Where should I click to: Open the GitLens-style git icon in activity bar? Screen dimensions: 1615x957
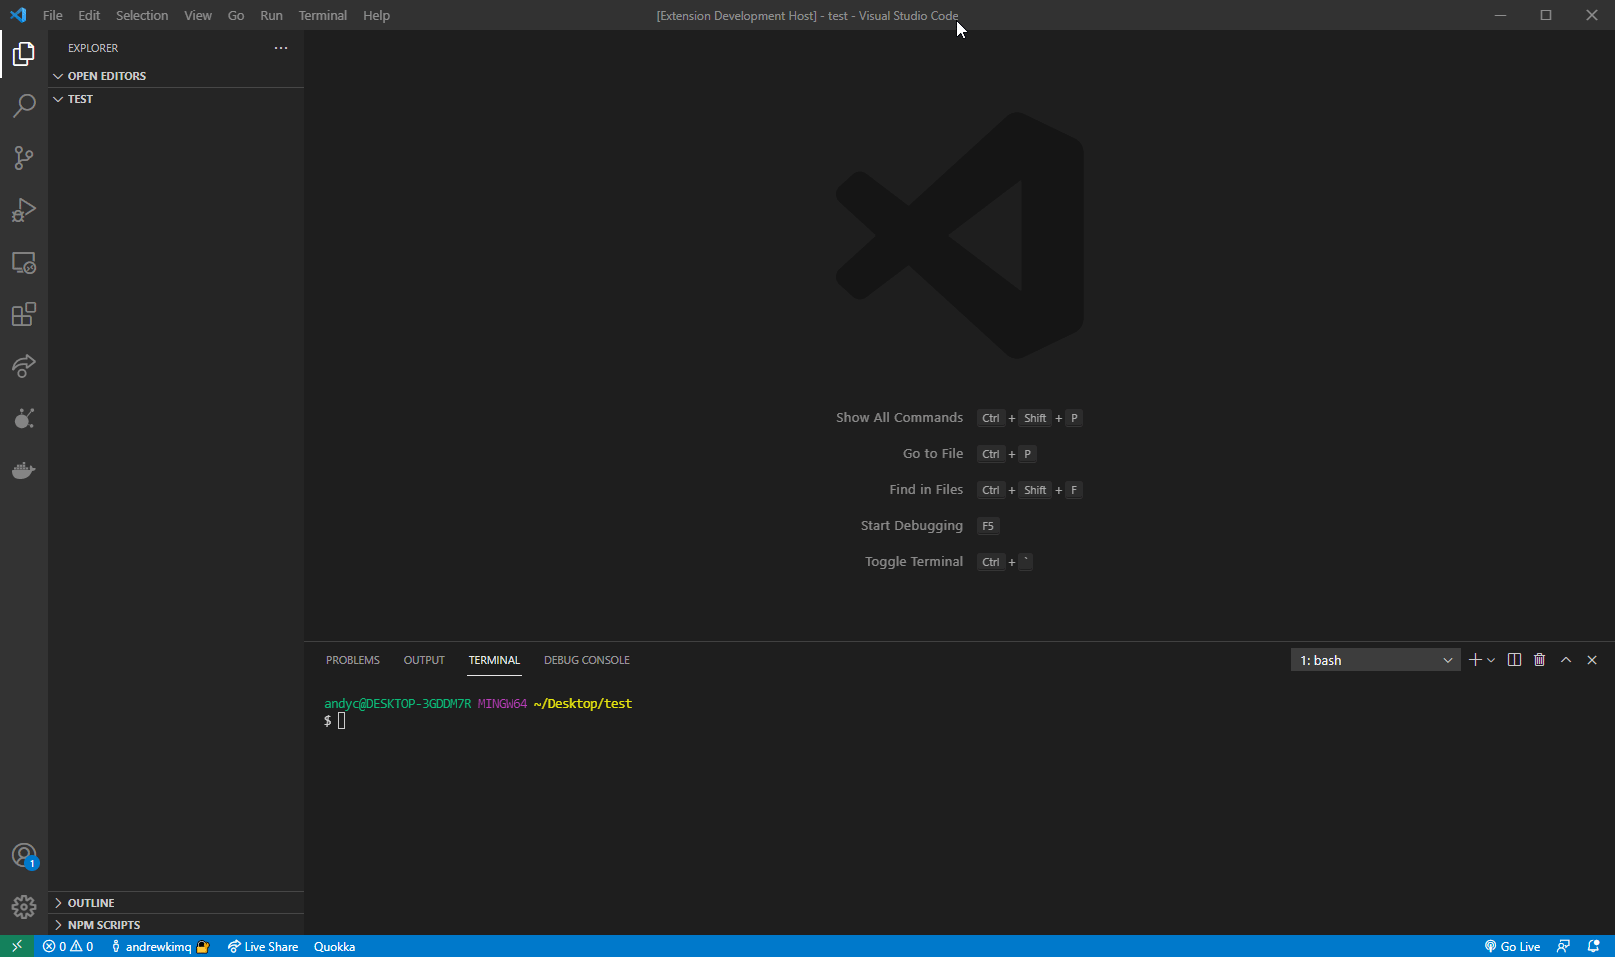24,418
